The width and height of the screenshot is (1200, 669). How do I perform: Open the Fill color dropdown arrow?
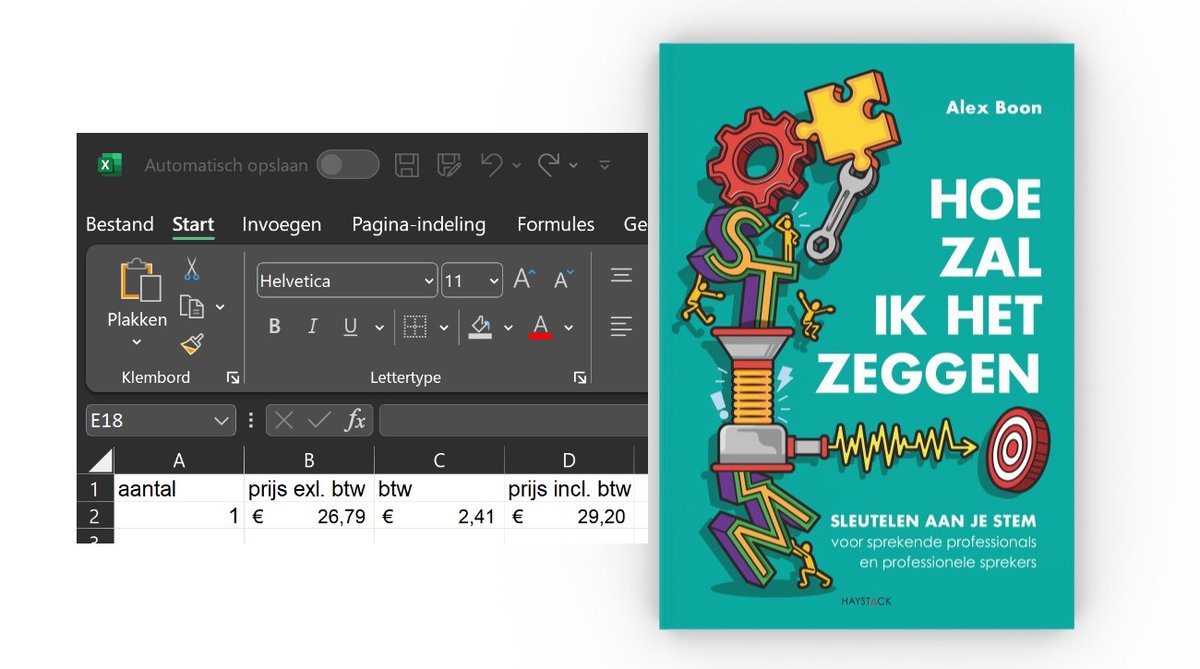tap(508, 327)
